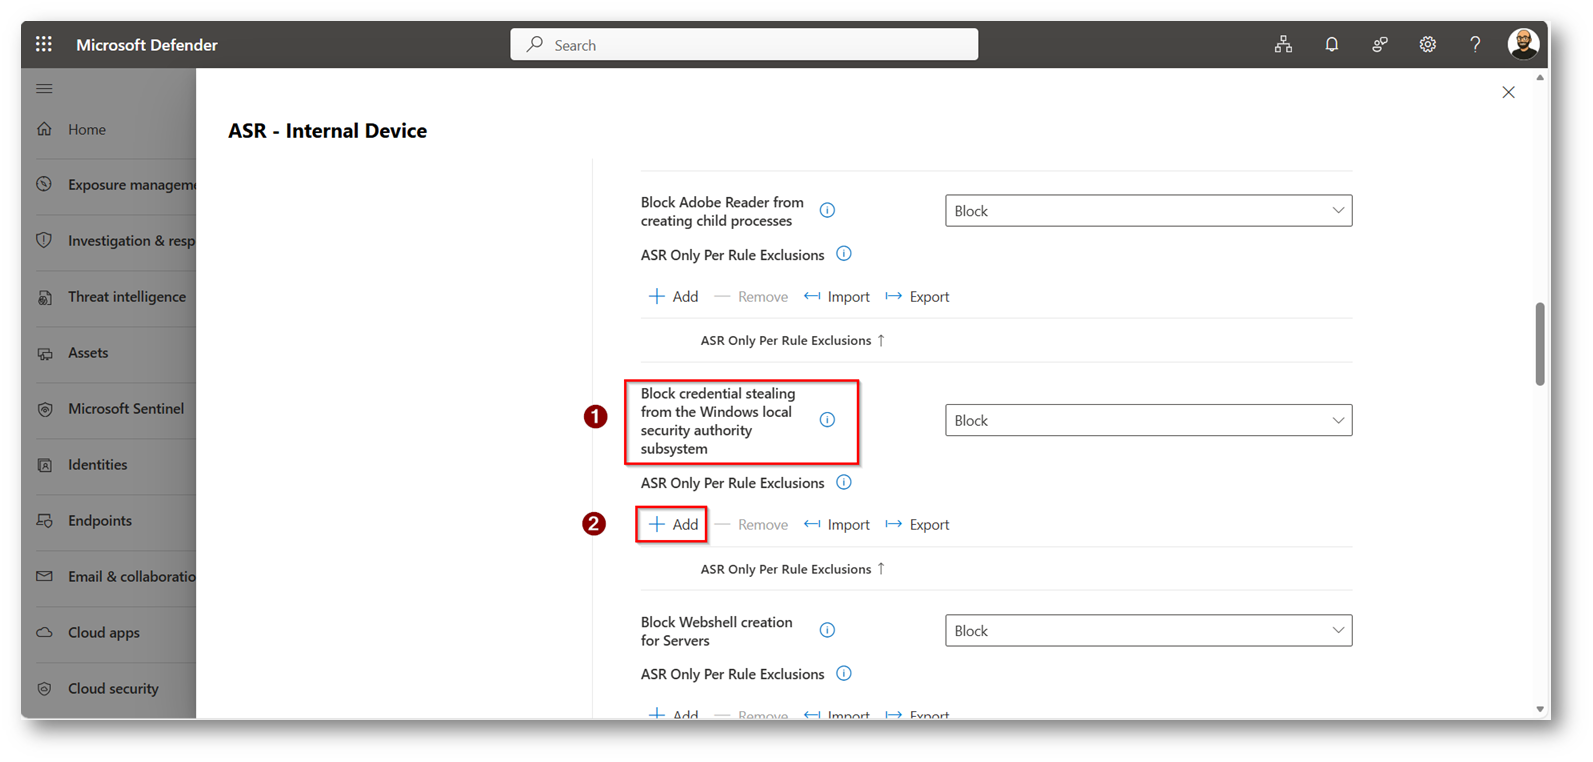Add an exclusion for Adobe Reader rule
1593x762 pixels.
[673, 297]
